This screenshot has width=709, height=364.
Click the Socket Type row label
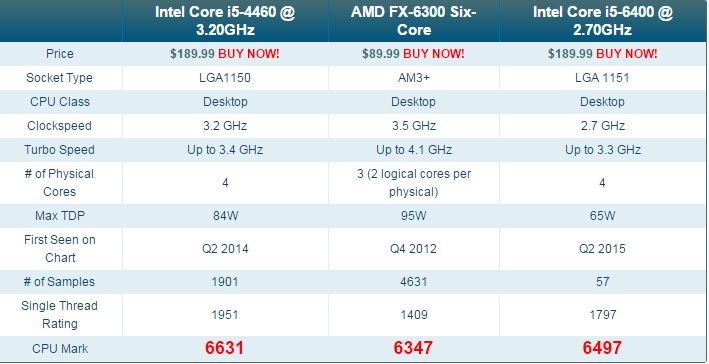(x=59, y=78)
